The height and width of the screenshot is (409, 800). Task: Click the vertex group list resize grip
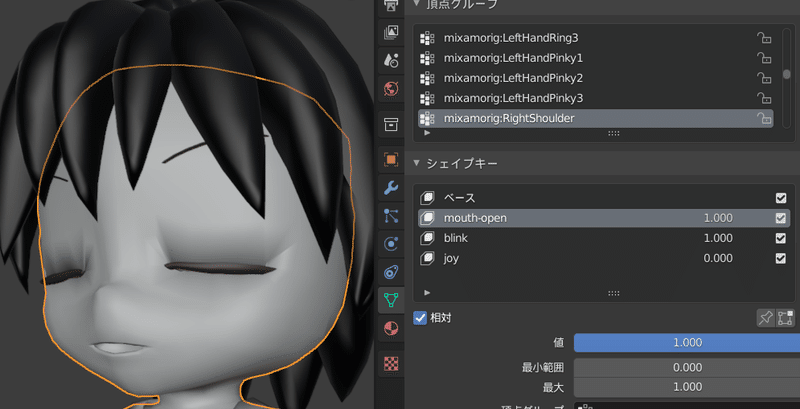(x=614, y=133)
